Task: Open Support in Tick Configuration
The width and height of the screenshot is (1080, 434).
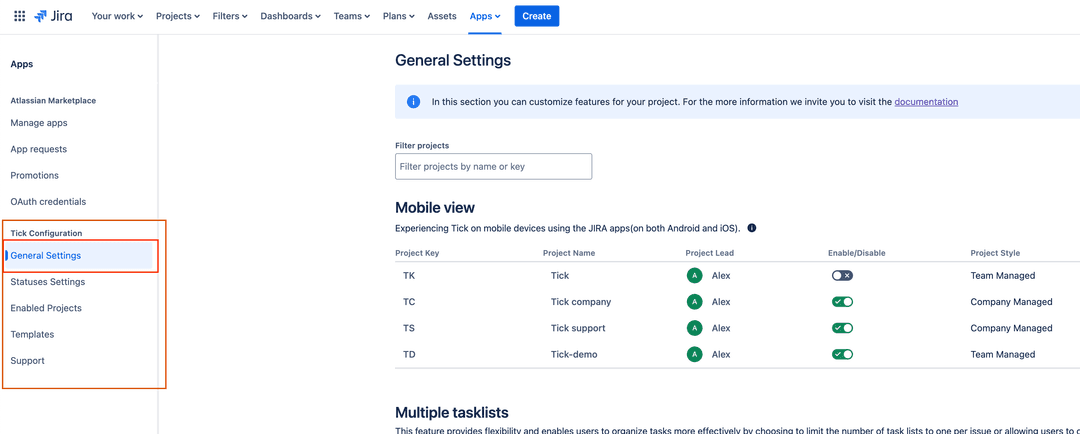Action: tap(28, 360)
